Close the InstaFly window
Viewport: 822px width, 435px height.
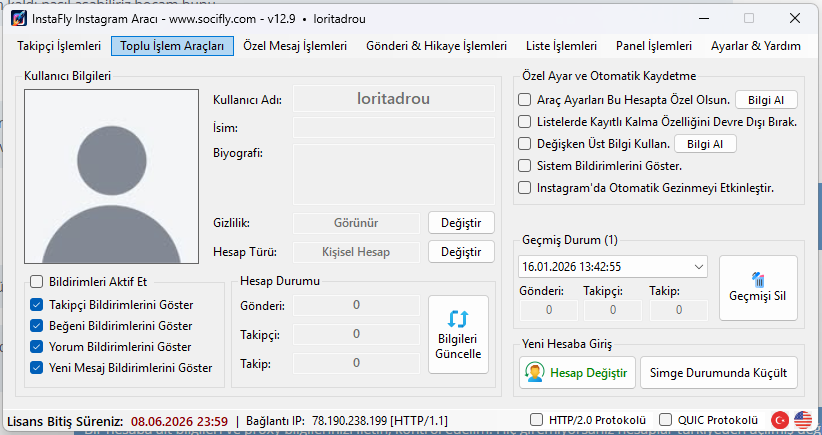click(794, 18)
